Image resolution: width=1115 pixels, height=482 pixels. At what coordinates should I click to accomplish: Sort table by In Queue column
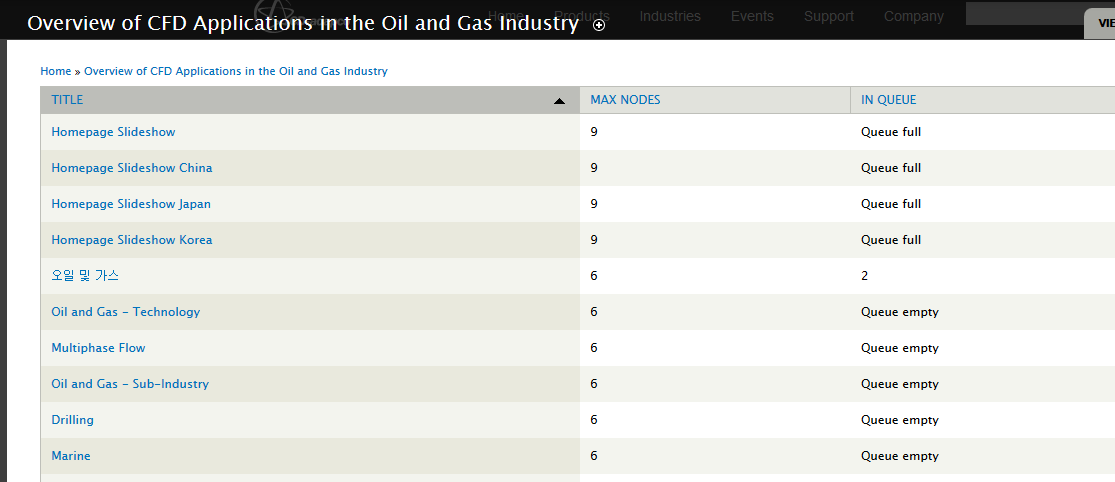(x=888, y=100)
